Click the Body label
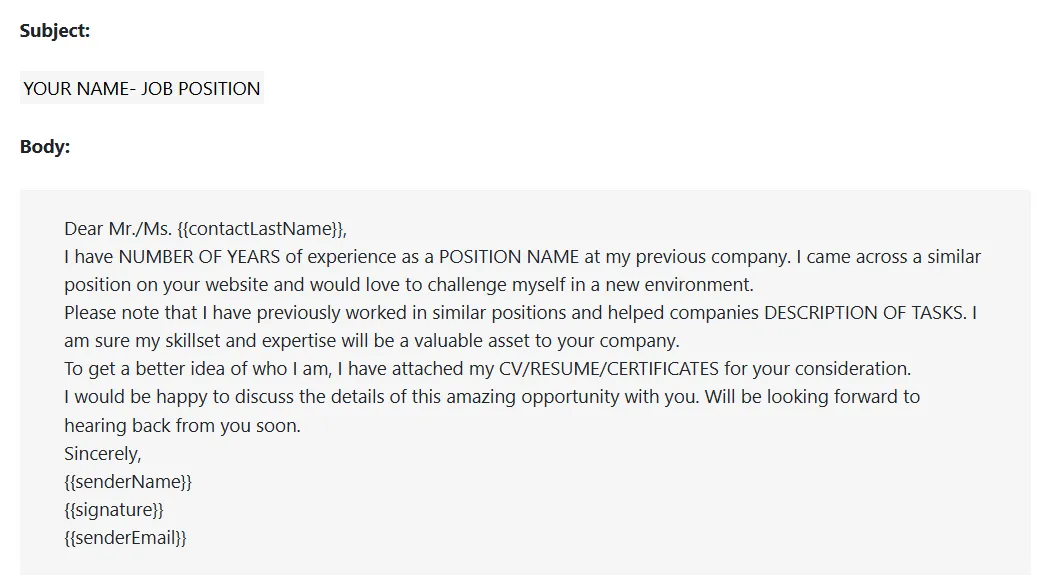 pos(45,147)
